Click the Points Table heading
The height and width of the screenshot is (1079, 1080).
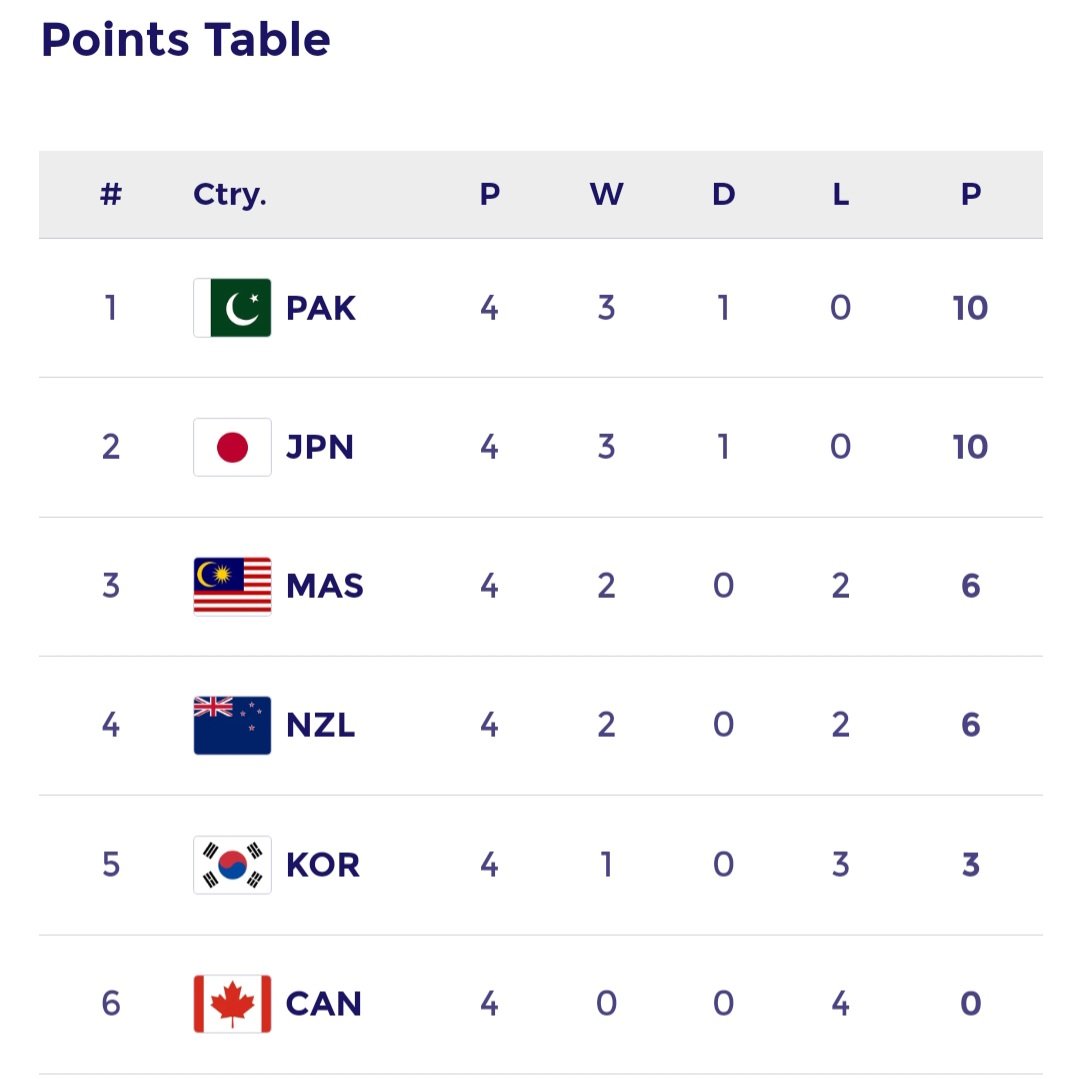pos(186,39)
